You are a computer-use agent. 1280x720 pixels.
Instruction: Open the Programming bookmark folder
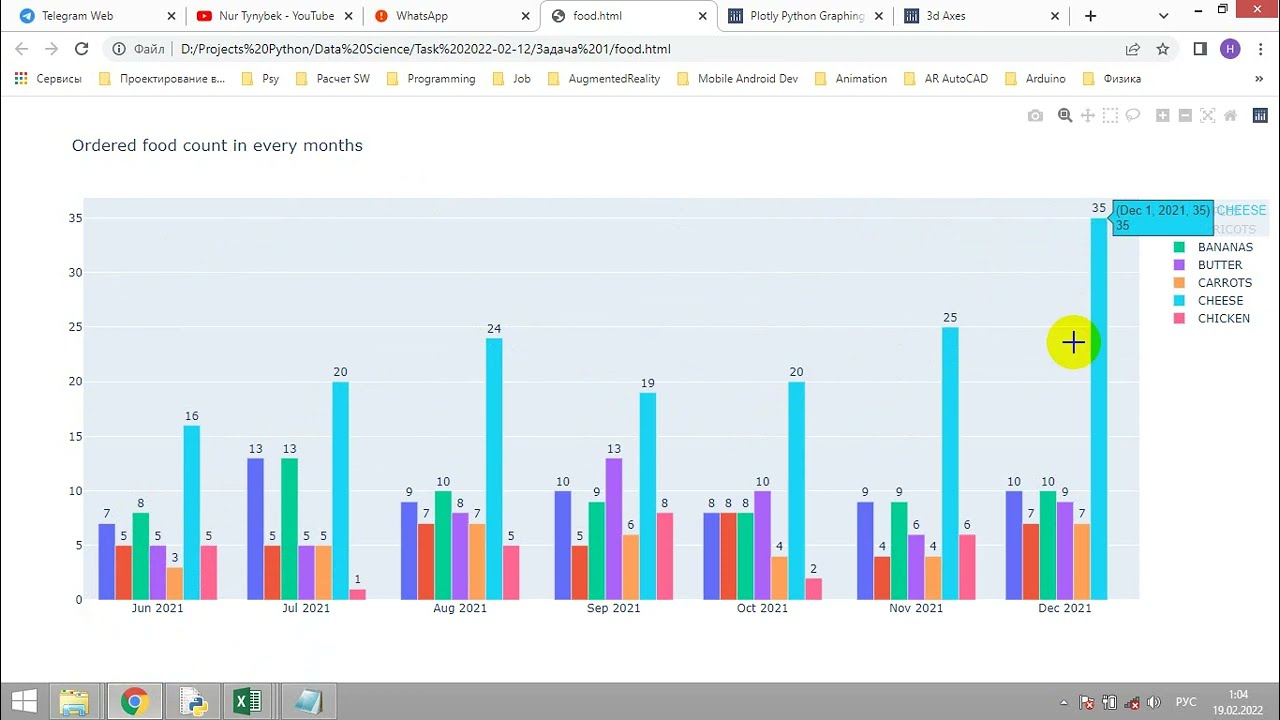[x=431, y=78]
